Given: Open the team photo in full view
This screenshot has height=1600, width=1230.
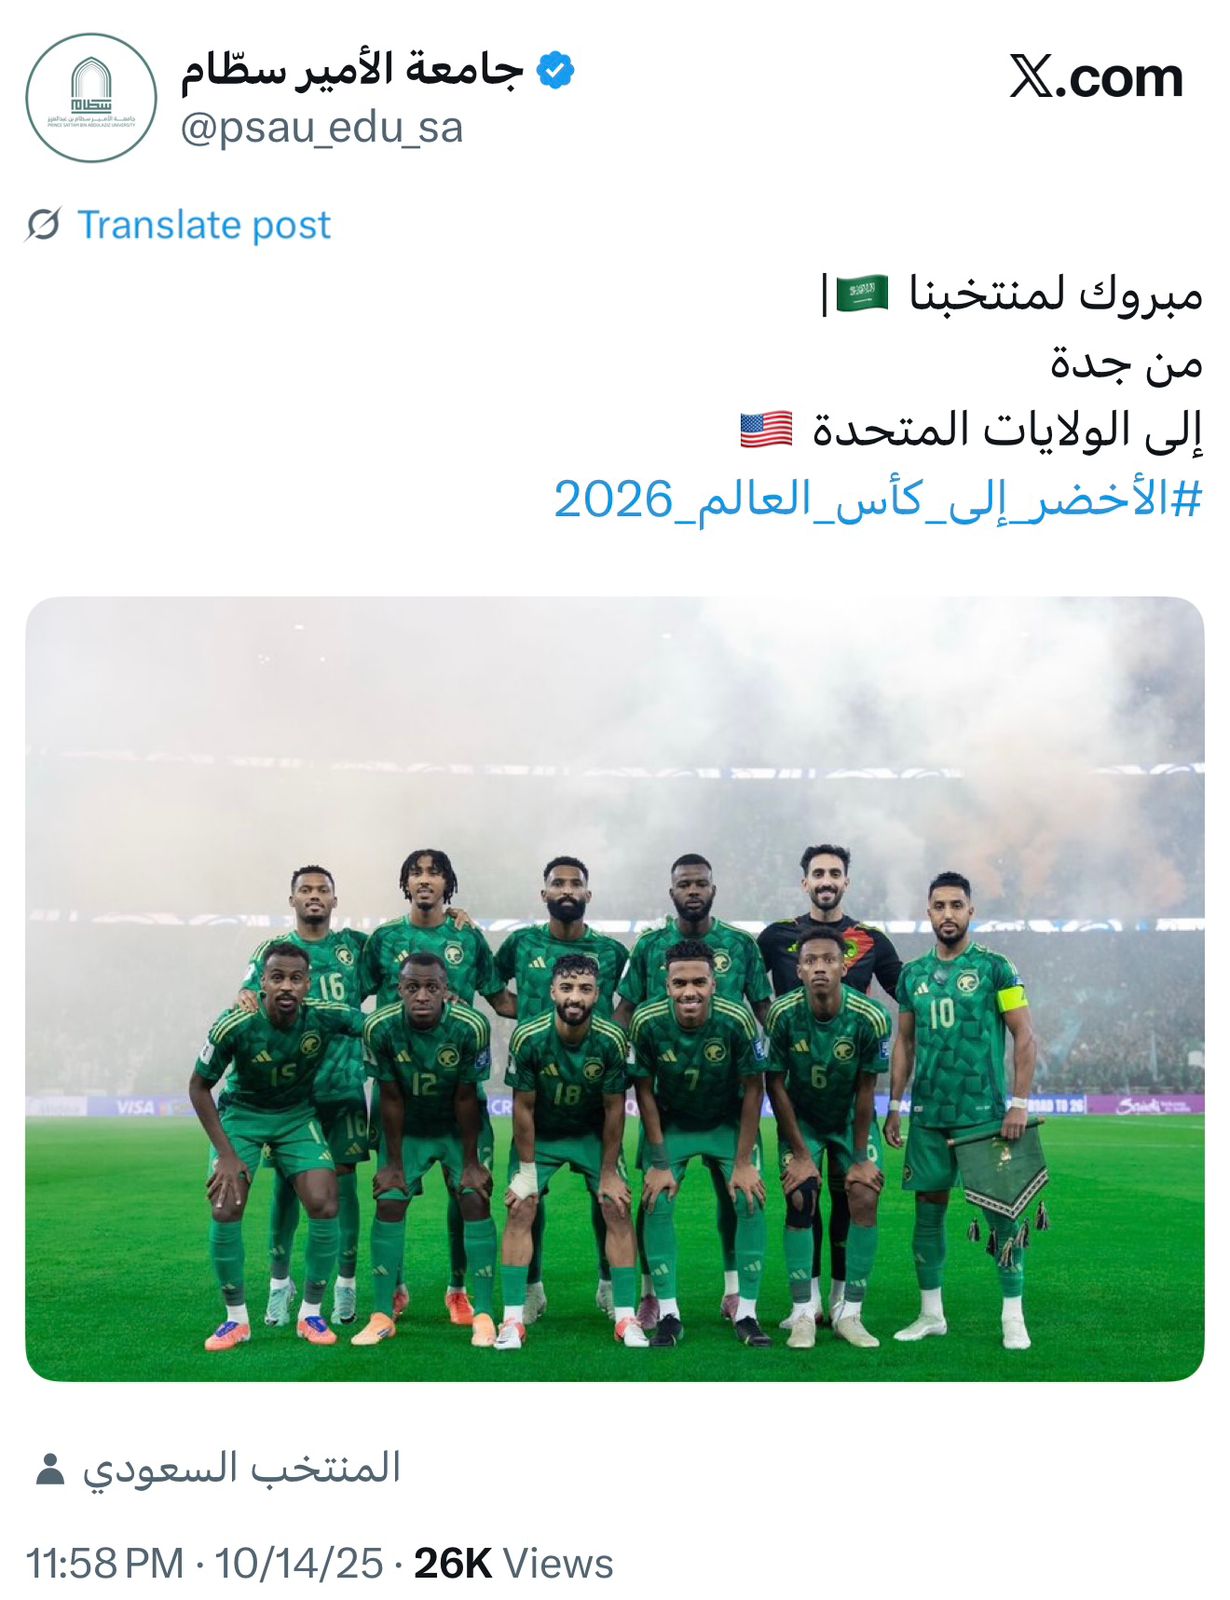Looking at the screenshot, I should coord(614,989).
